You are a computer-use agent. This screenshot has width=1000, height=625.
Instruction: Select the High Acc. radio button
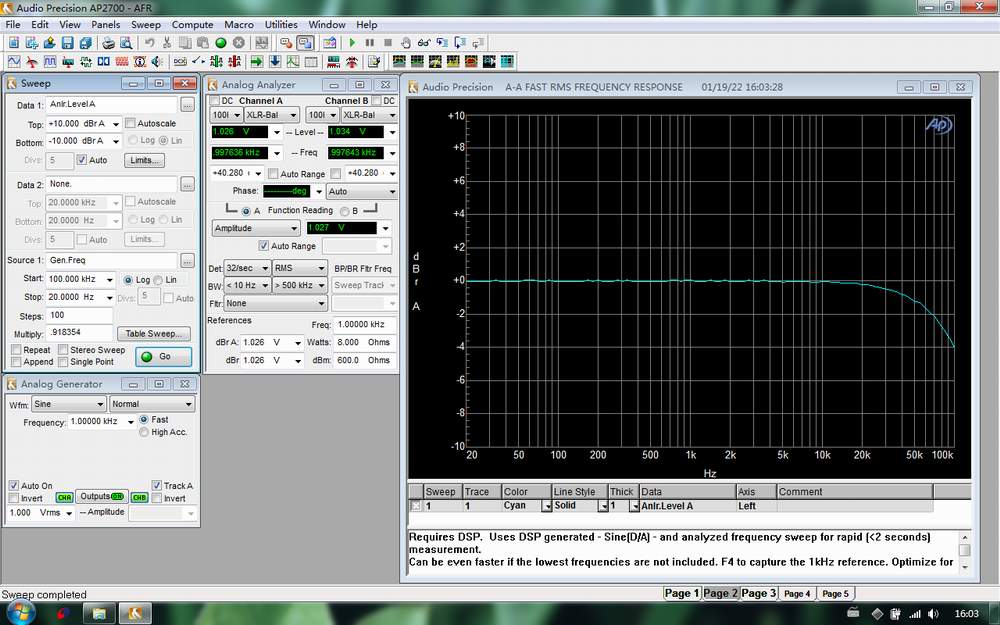coord(143,432)
